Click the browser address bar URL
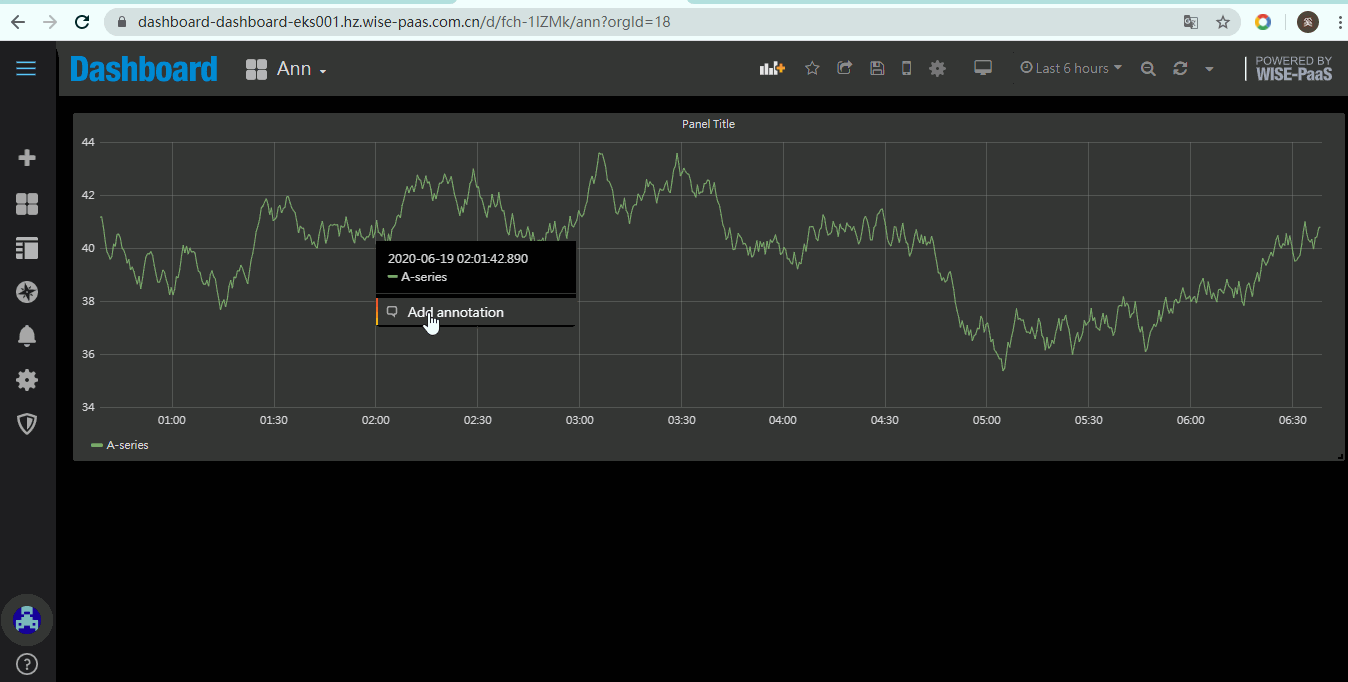This screenshot has width=1348, height=682. 404,21
